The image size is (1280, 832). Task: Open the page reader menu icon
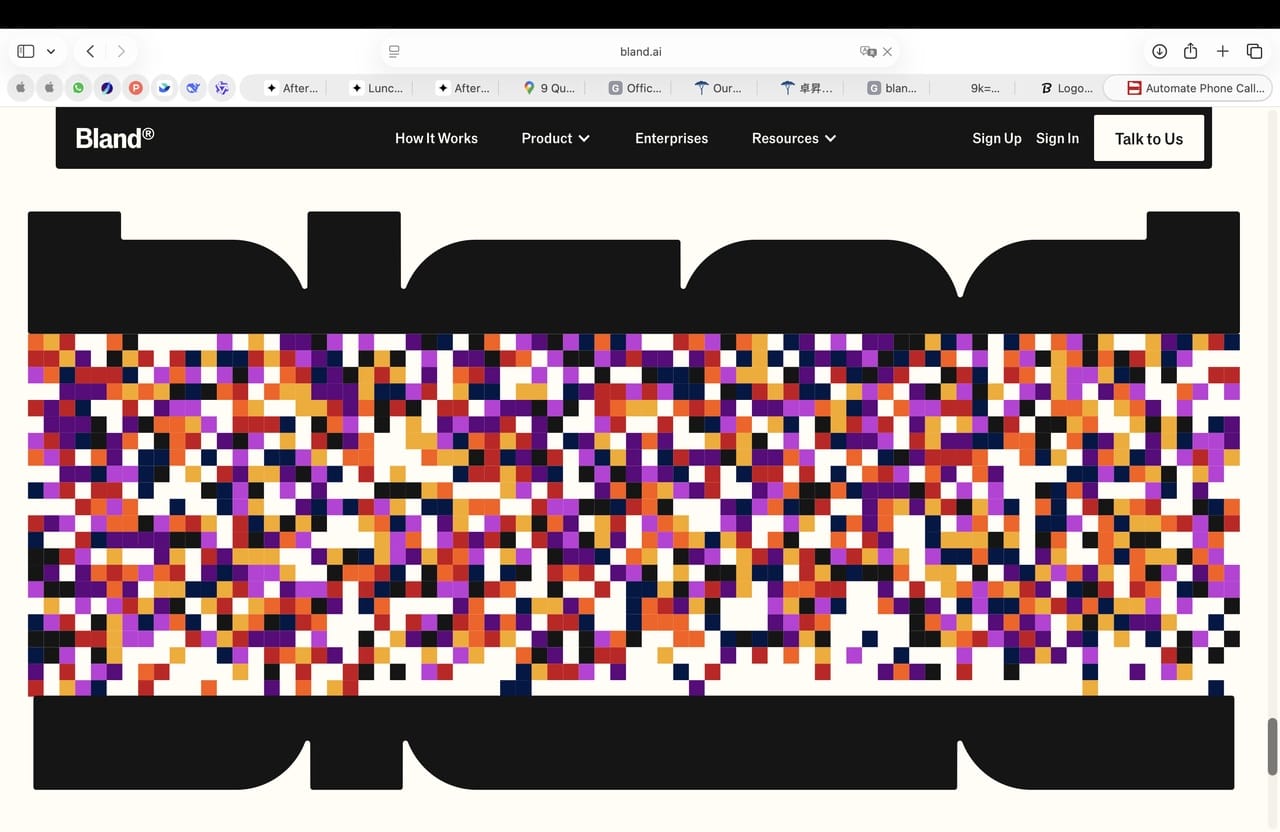(x=394, y=51)
